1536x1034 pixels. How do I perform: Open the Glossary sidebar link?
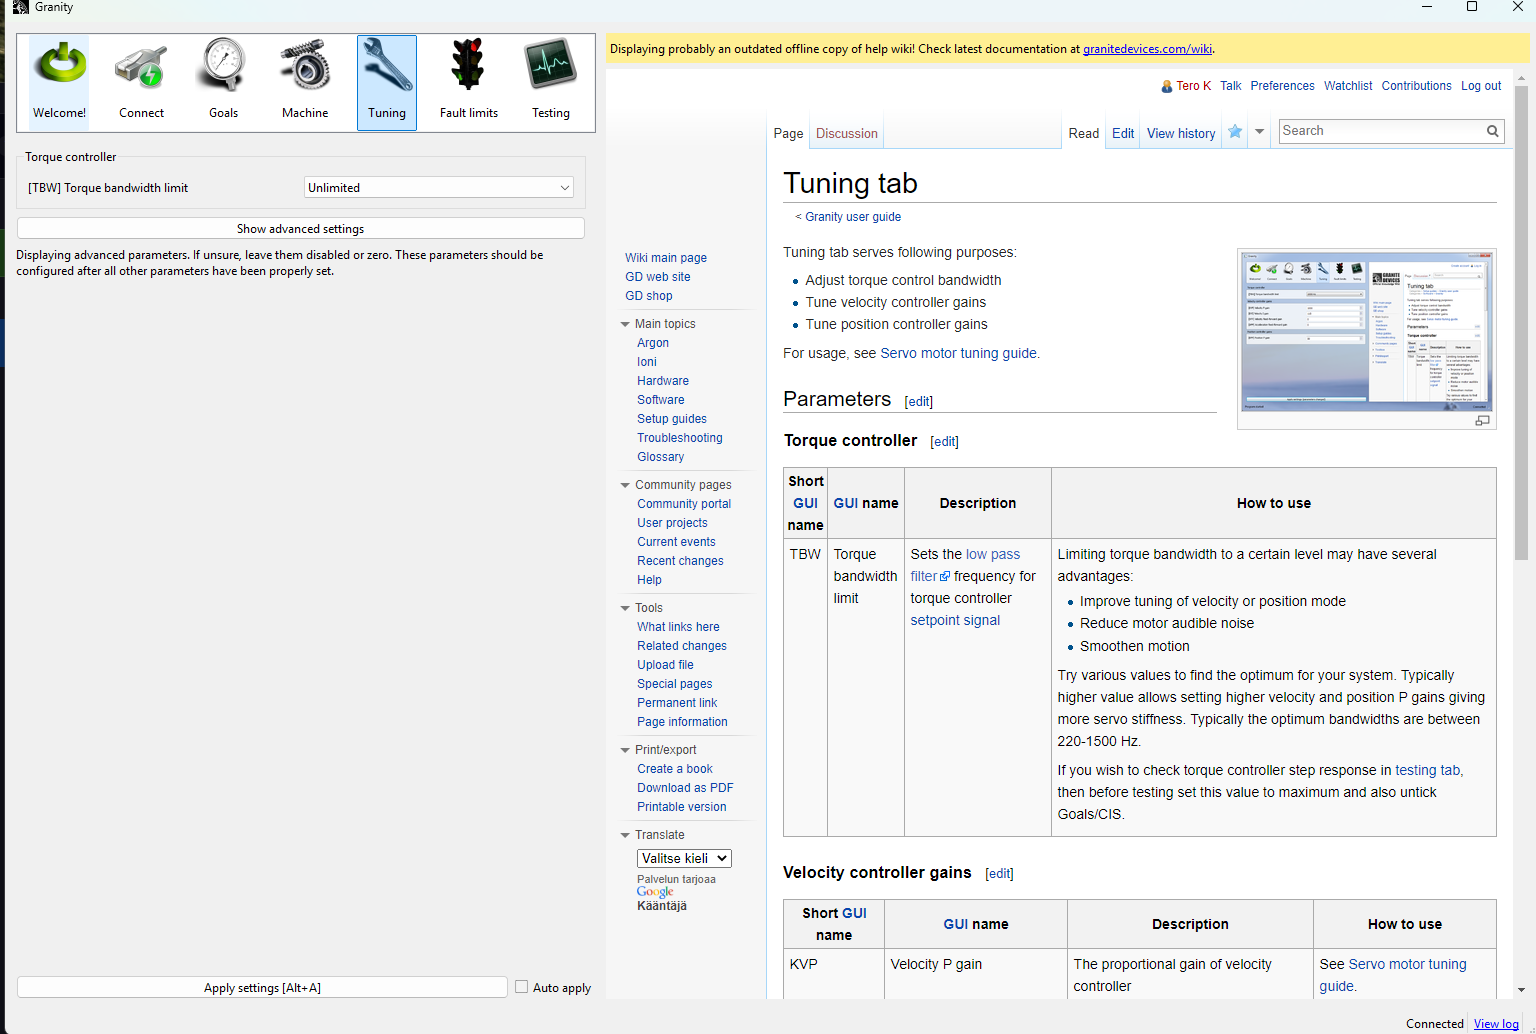click(661, 457)
